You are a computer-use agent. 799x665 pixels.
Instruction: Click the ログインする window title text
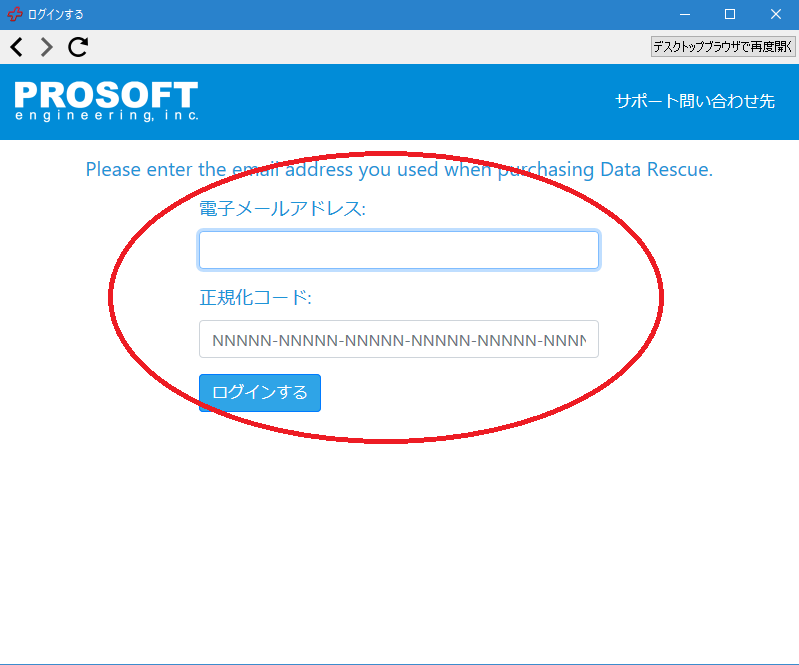click(x=56, y=15)
